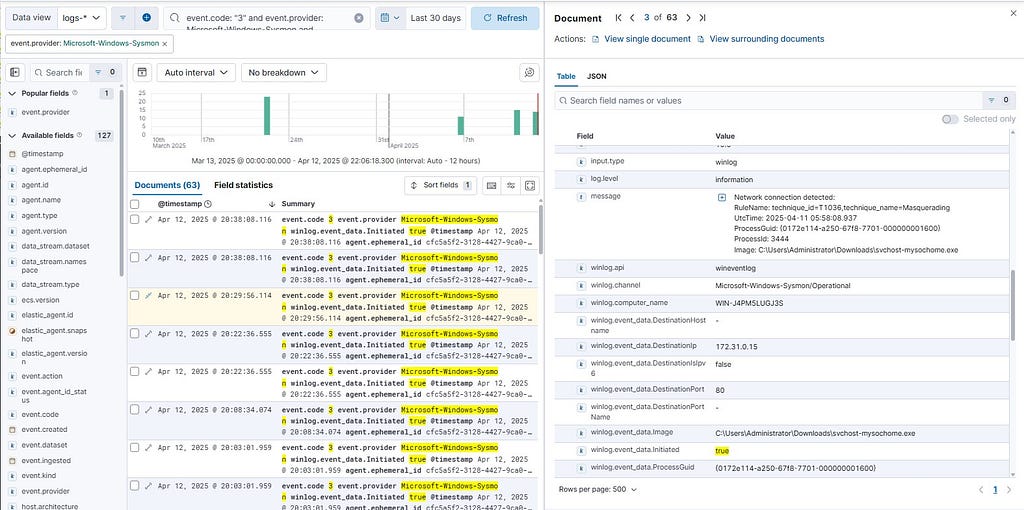
Task: Open the chart inspect lens icon
Action: [x=530, y=72]
